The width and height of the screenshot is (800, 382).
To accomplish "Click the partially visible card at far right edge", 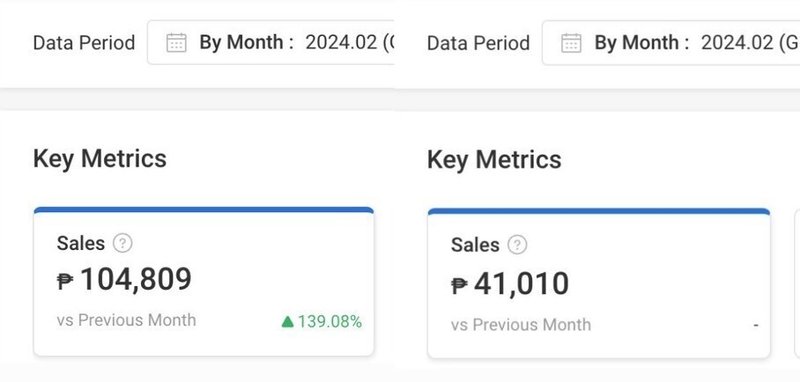I will (797, 284).
